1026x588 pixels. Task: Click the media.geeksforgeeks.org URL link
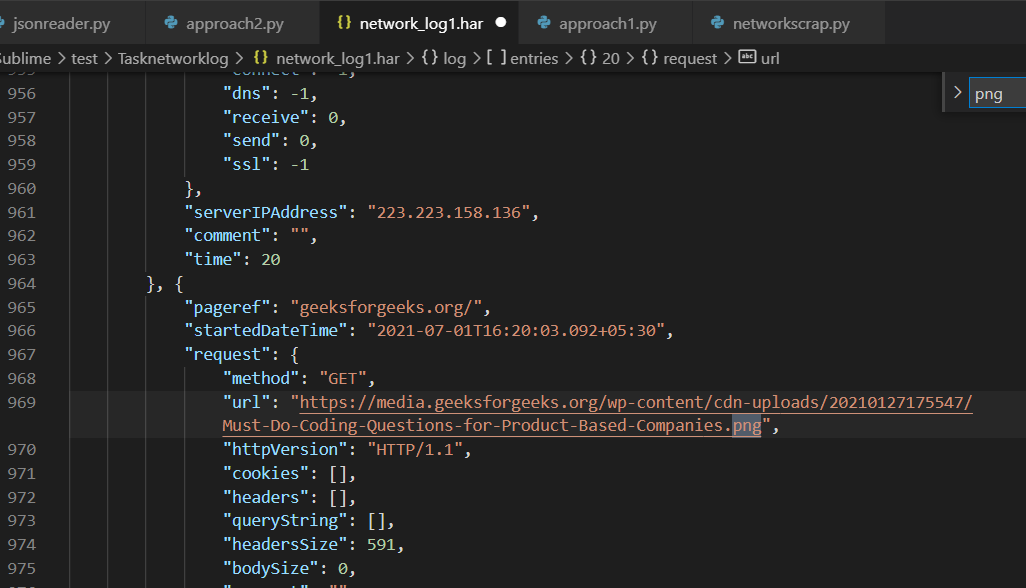click(x=635, y=403)
